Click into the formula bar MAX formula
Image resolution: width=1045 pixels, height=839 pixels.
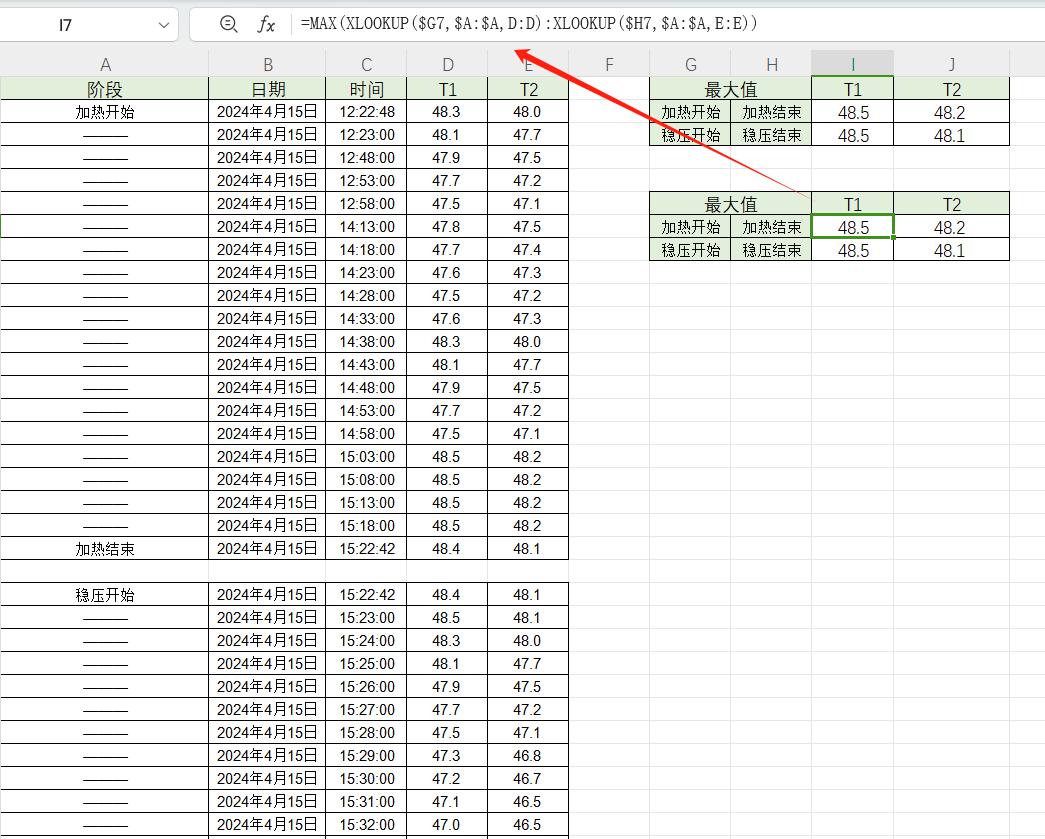coord(529,24)
